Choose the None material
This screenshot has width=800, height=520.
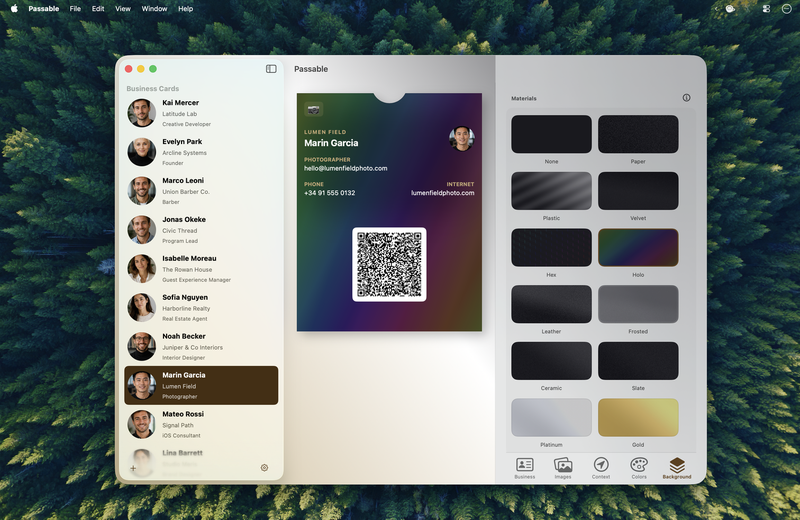[551, 134]
